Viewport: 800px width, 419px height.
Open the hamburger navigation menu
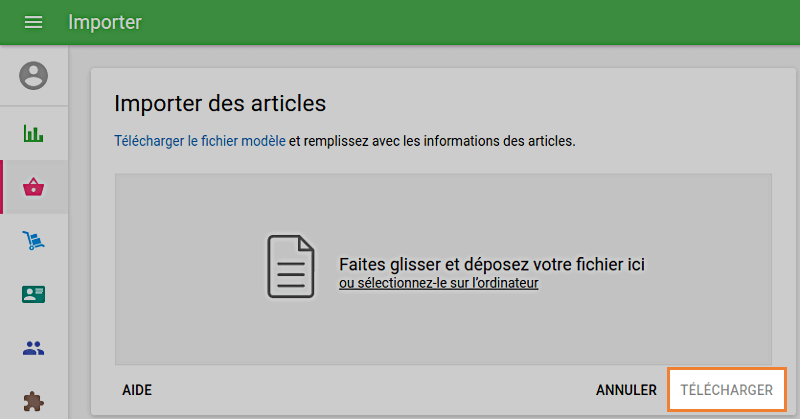click(34, 22)
